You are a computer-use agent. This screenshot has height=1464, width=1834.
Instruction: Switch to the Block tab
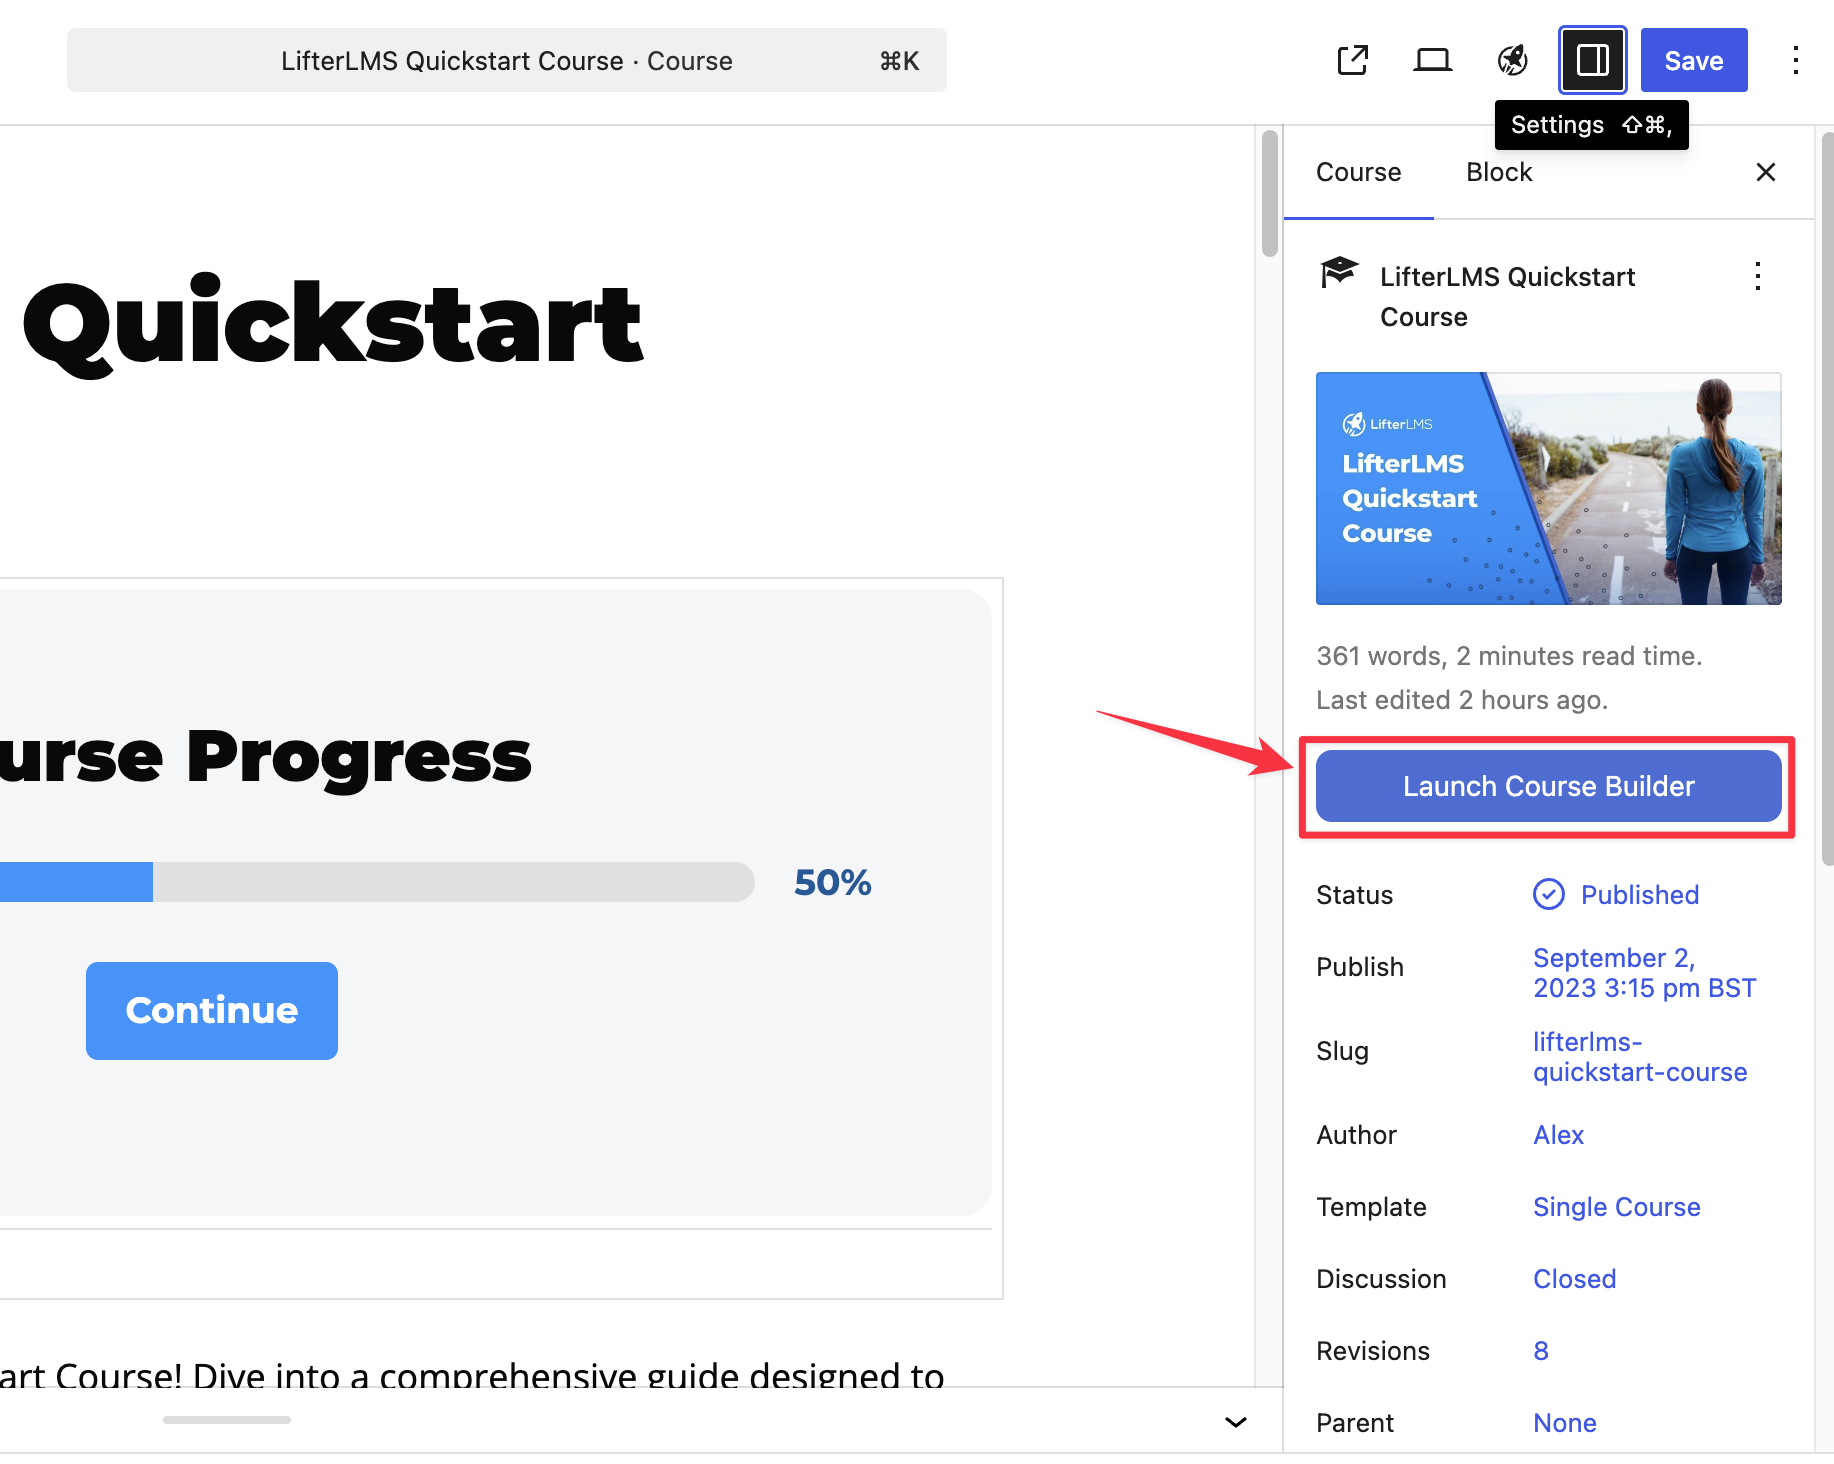click(x=1498, y=172)
